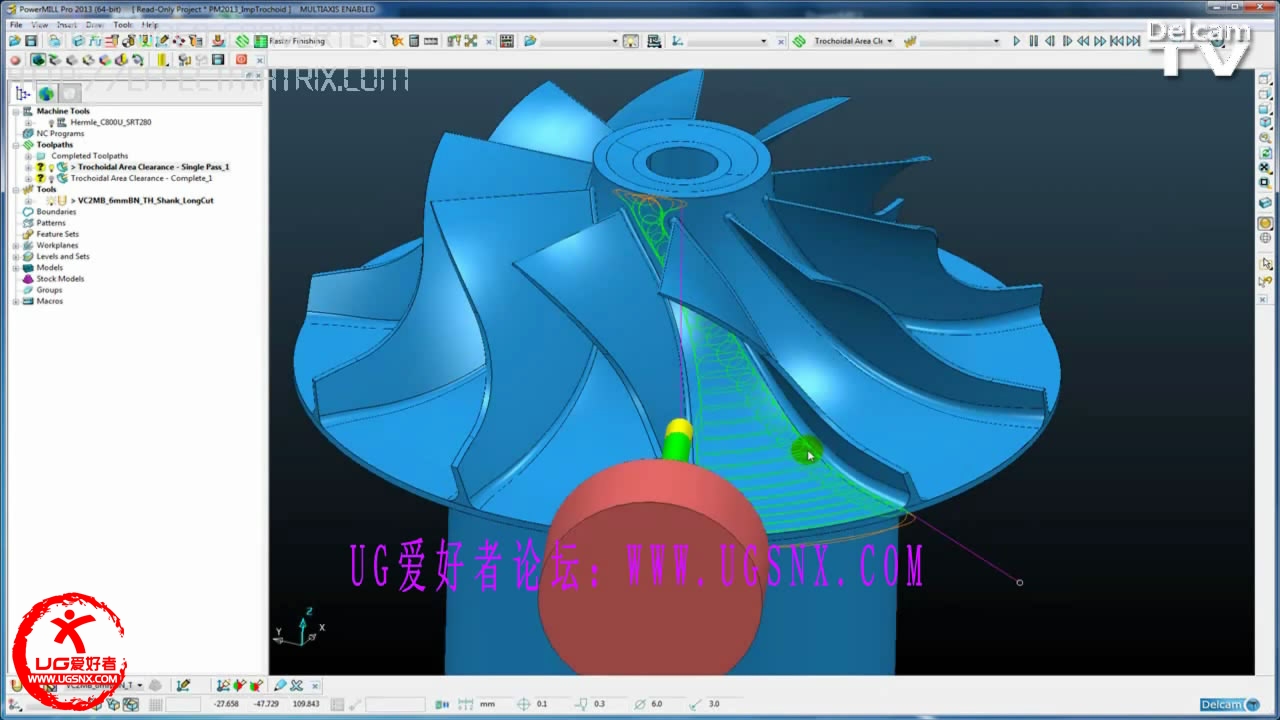Image resolution: width=1280 pixels, height=720 pixels.
Task: Collapse the Machine Tools branch
Action: coord(16,111)
